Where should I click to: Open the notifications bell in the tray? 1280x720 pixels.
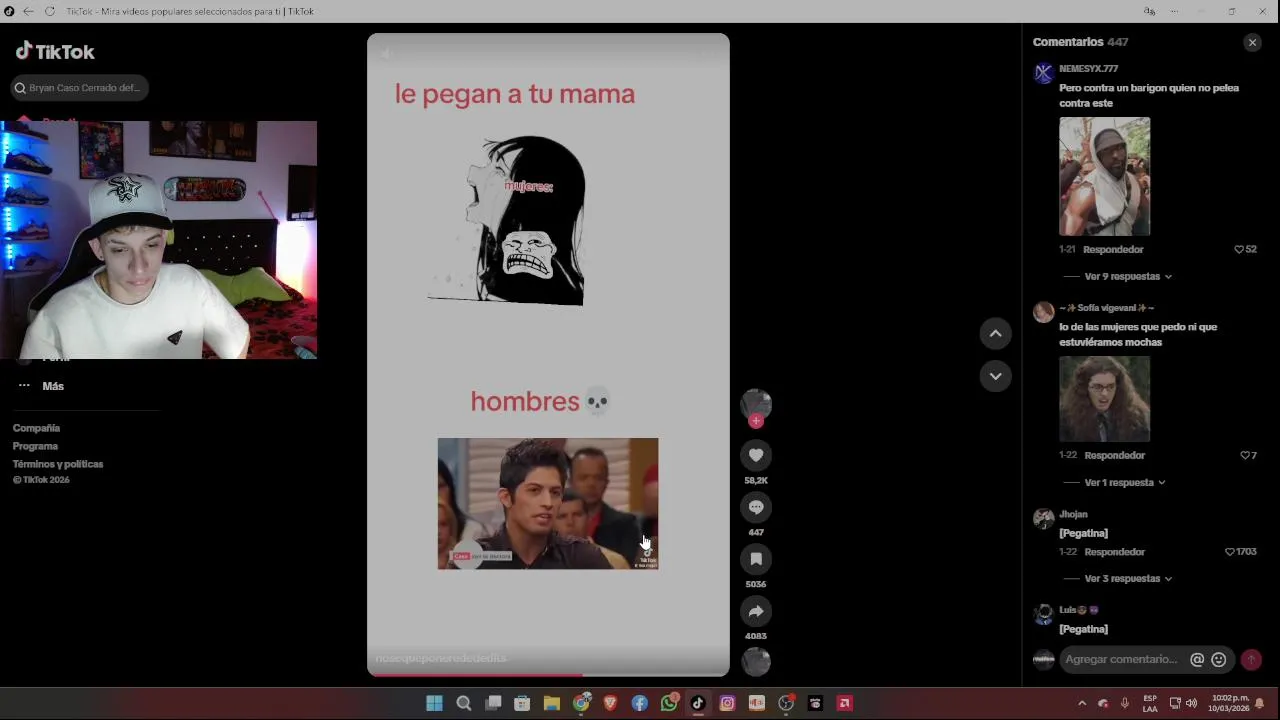point(1260,703)
